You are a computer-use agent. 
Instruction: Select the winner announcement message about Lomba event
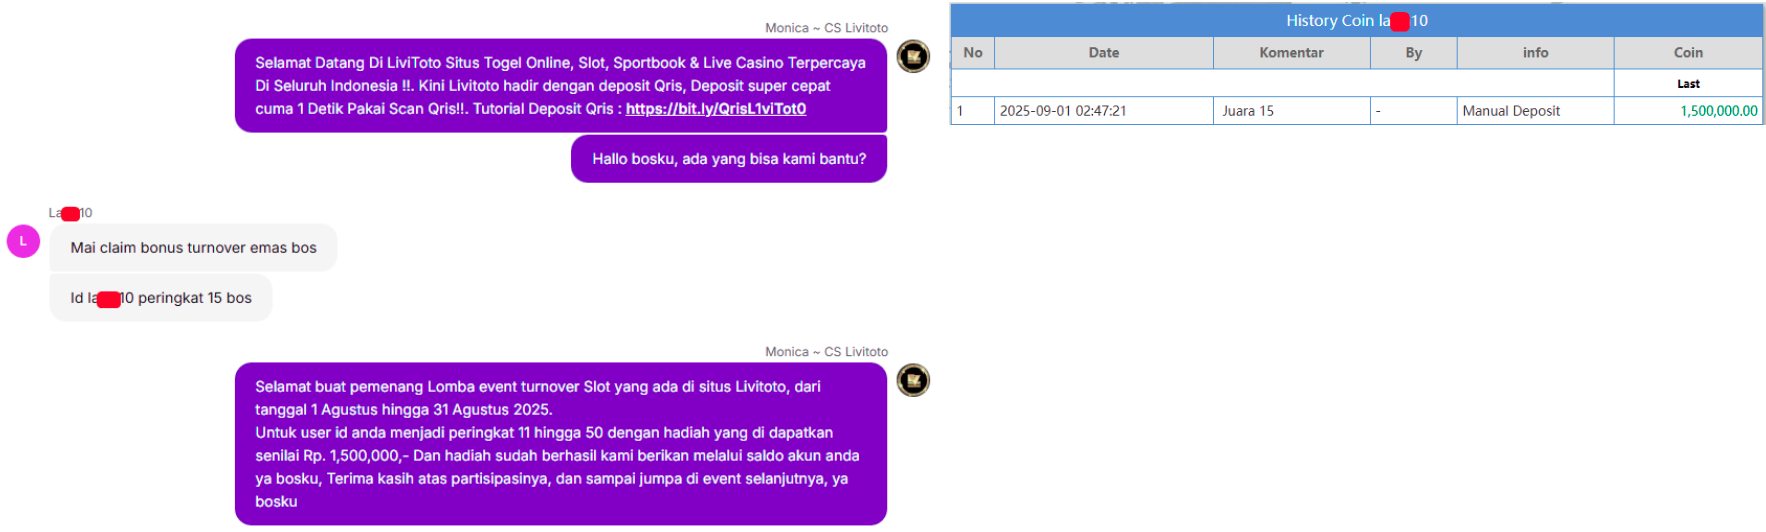tap(561, 444)
